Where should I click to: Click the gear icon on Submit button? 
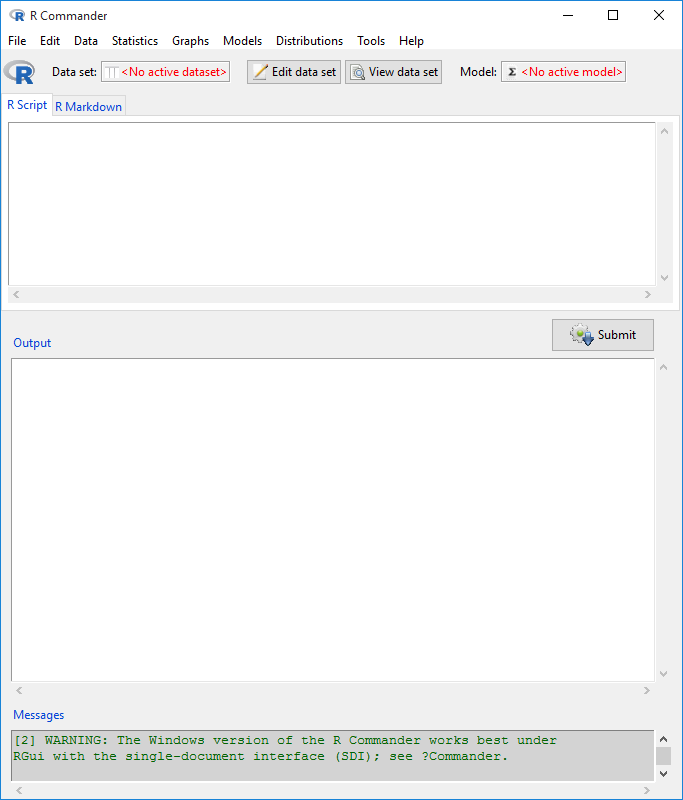(x=581, y=335)
